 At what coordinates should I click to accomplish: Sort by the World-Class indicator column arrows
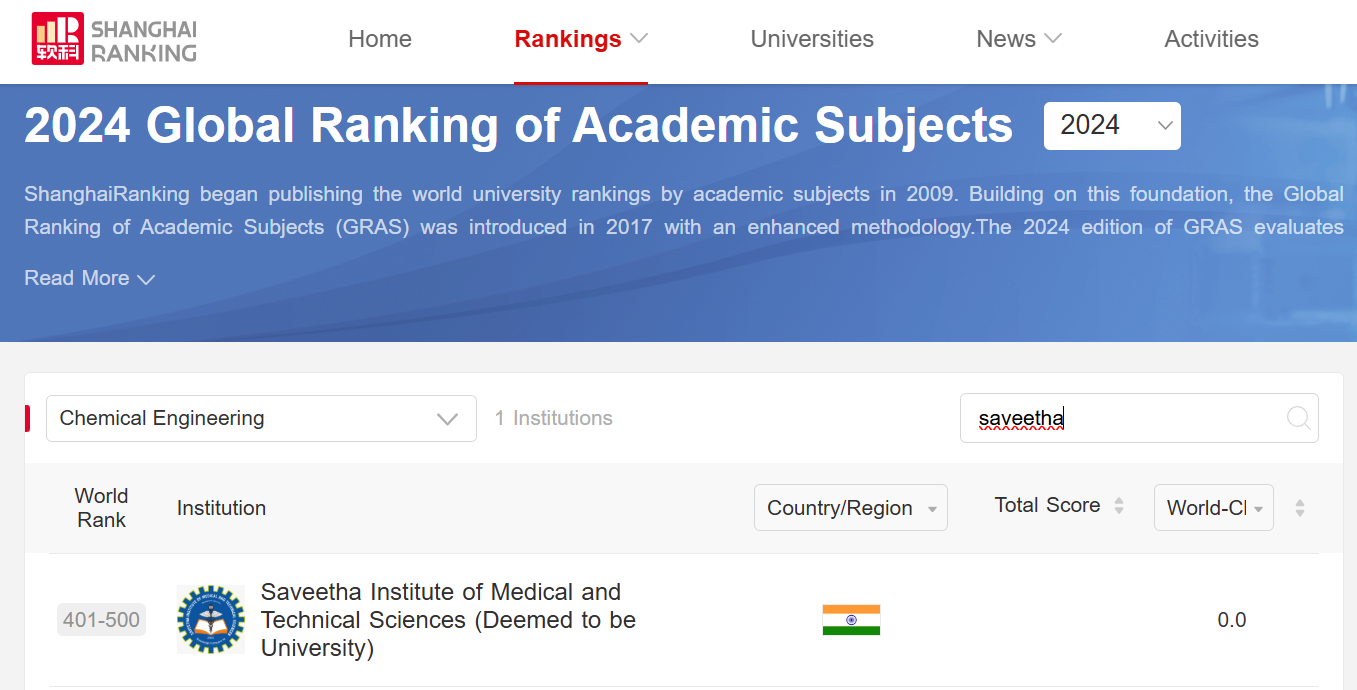point(1299,508)
